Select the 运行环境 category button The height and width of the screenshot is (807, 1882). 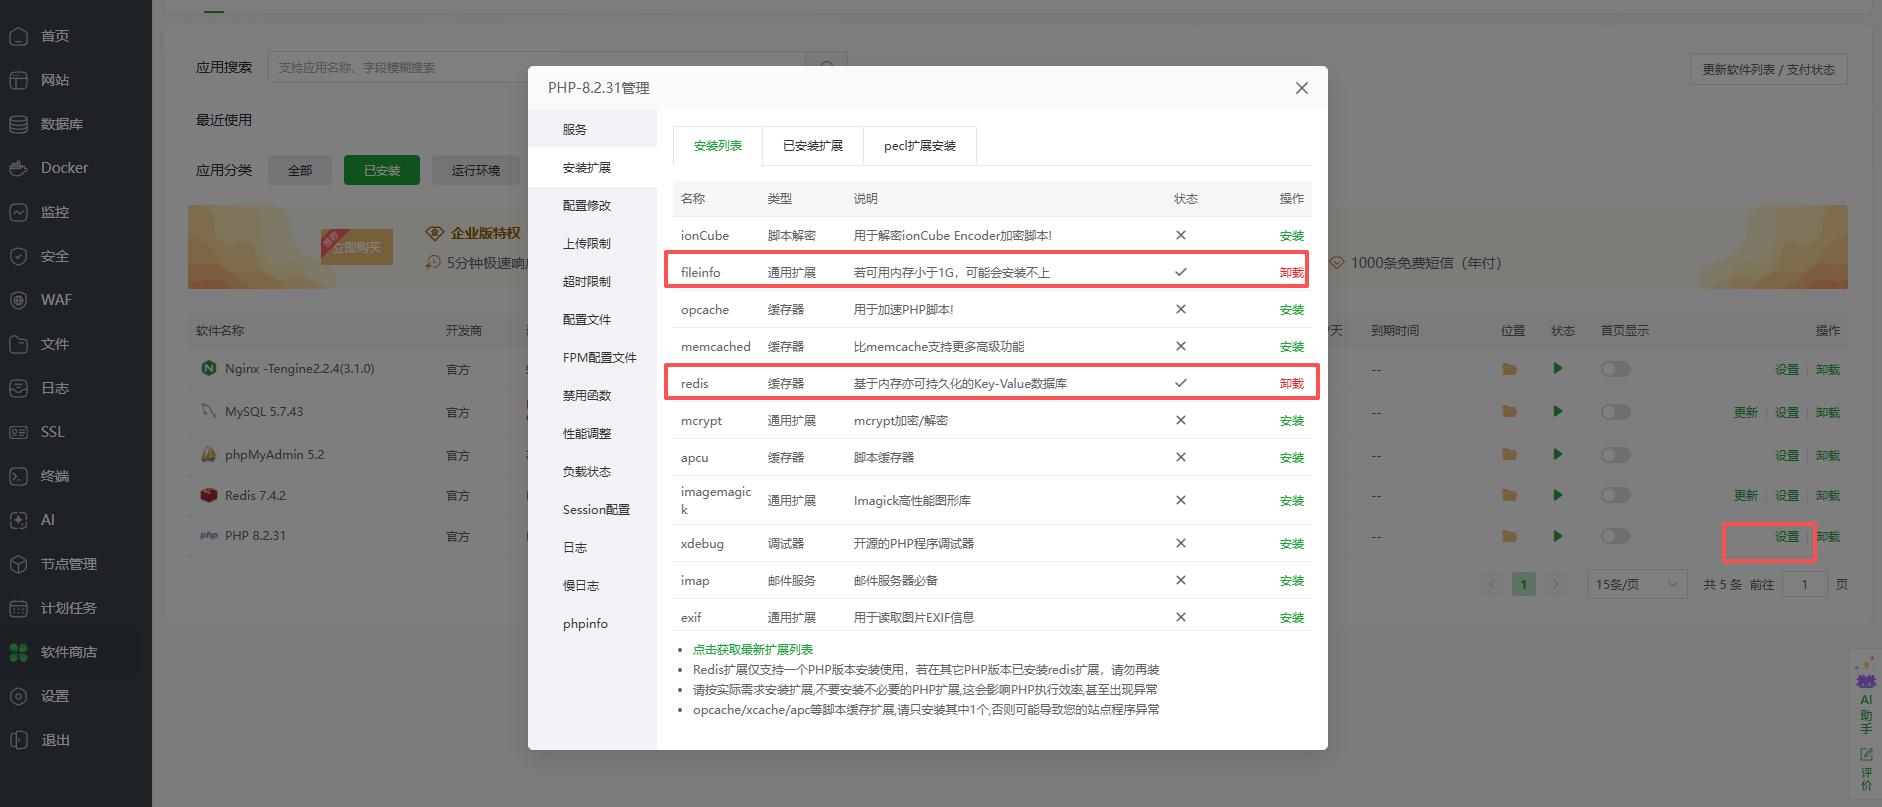click(x=476, y=170)
